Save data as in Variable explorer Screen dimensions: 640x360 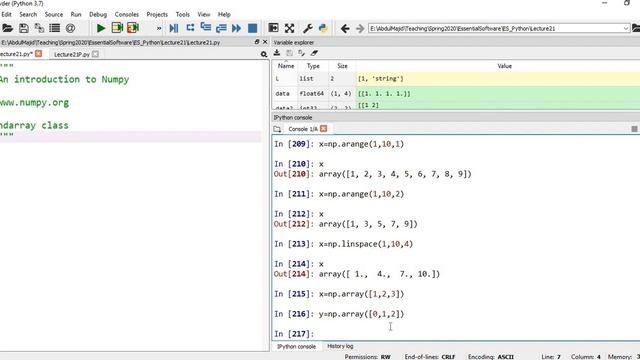point(302,53)
